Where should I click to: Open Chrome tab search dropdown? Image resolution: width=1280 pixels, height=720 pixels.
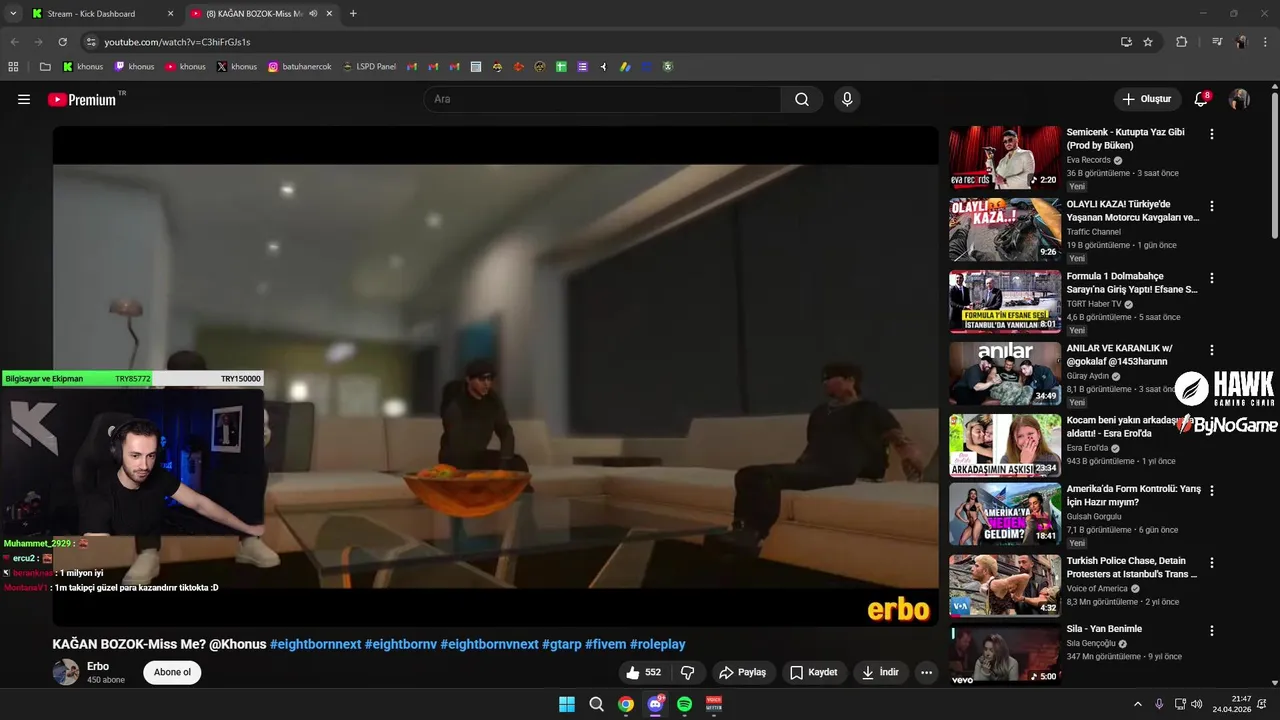click(x=13, y=13)
